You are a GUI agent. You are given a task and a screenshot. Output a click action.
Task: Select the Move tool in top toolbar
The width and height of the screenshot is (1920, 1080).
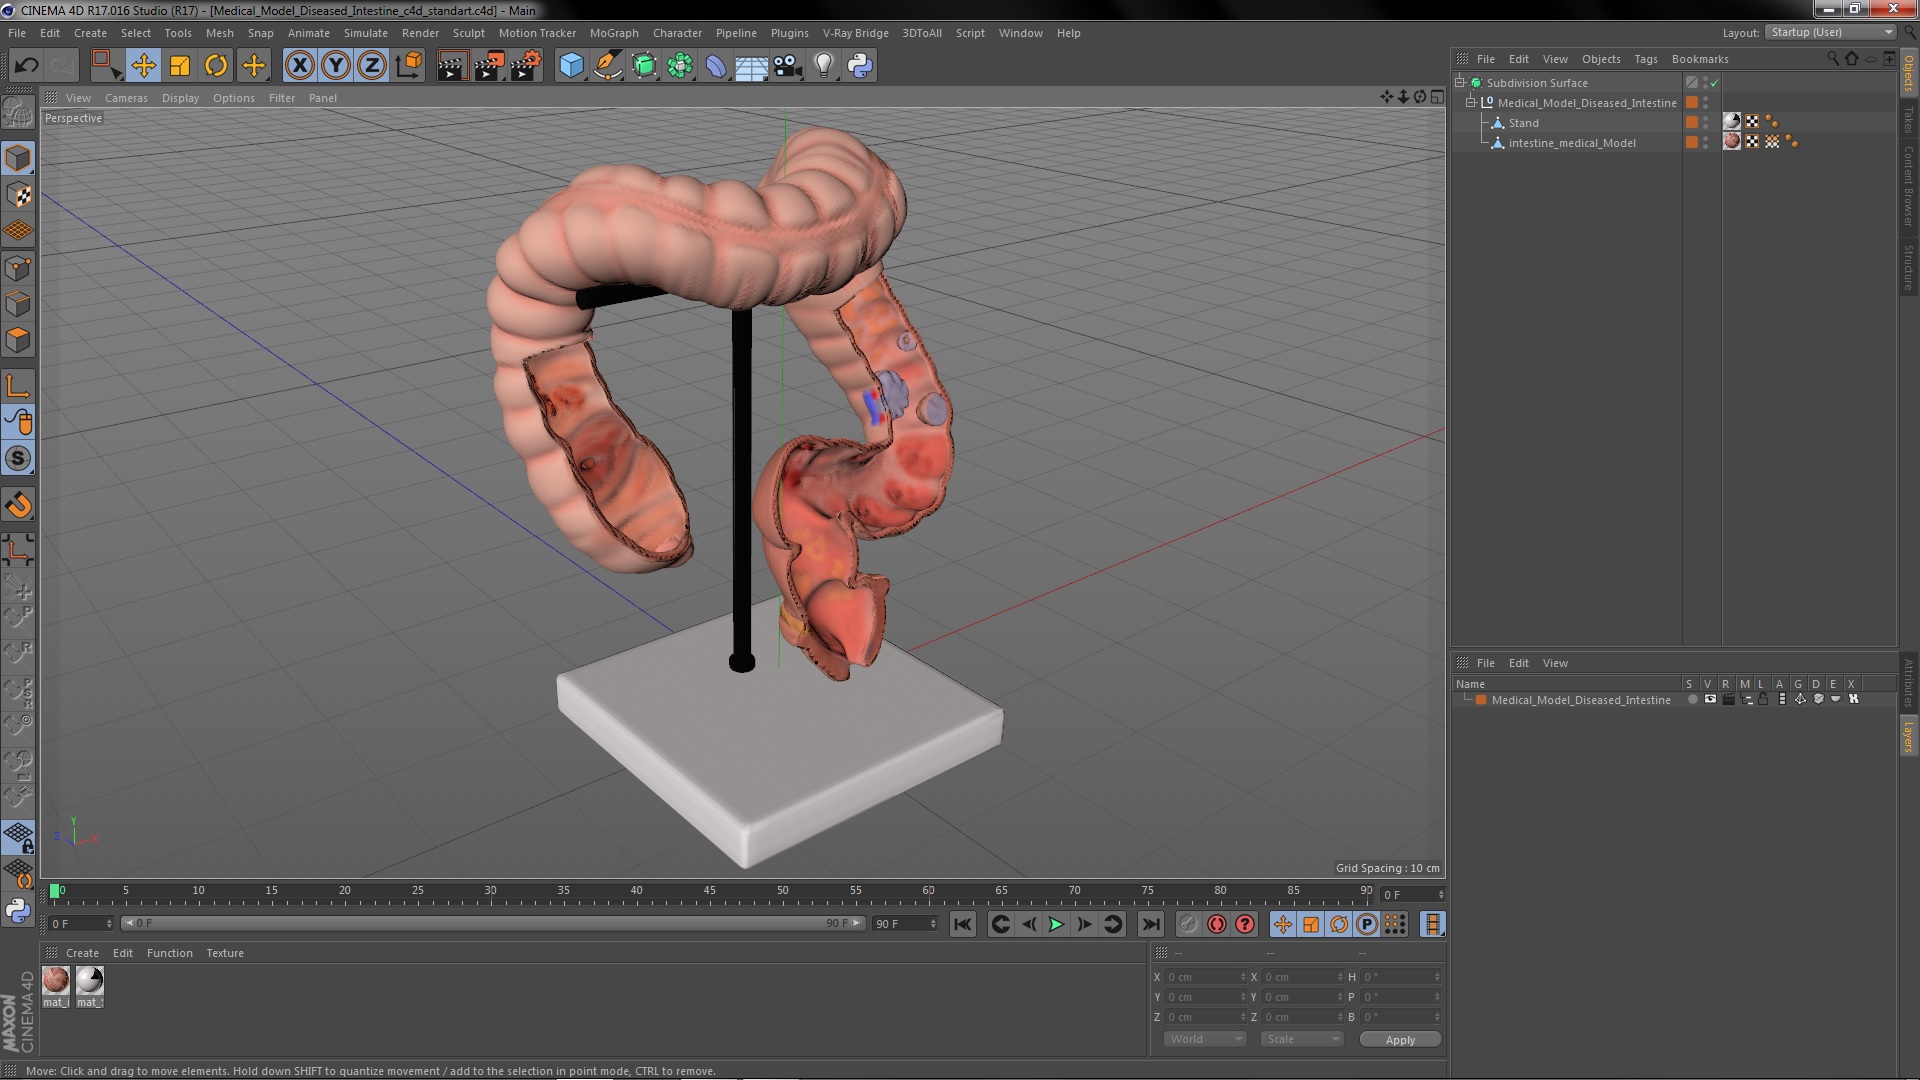click(x=143, y=66)
